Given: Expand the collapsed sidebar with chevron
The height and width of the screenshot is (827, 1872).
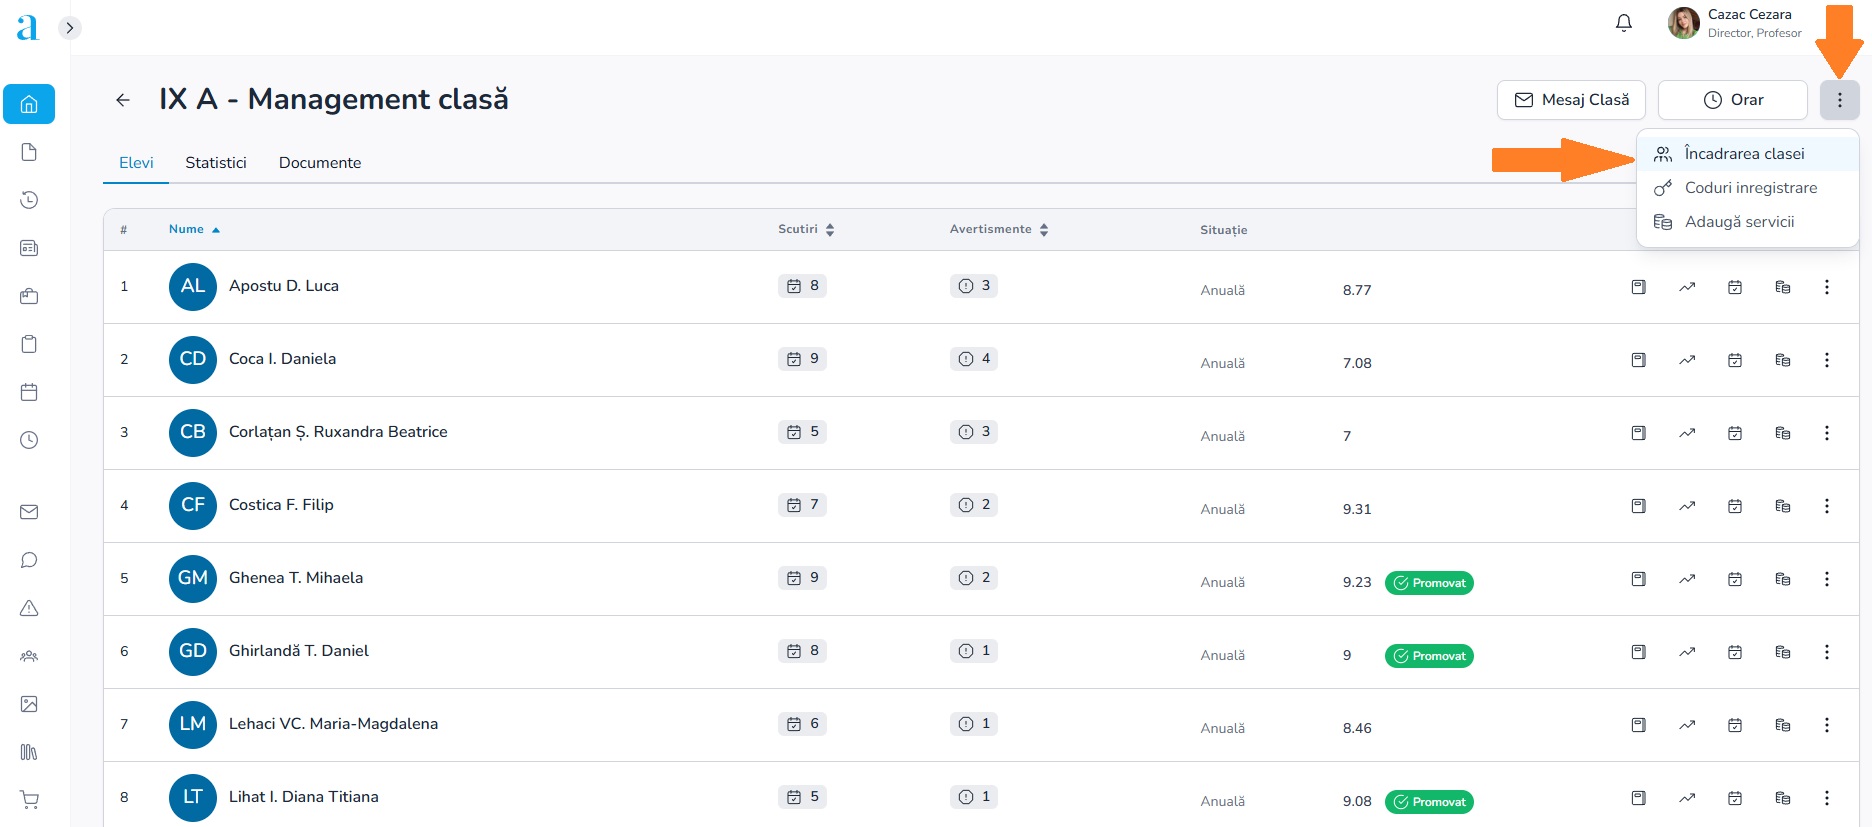Looking at the screenshot, I should tap(70, 28).
